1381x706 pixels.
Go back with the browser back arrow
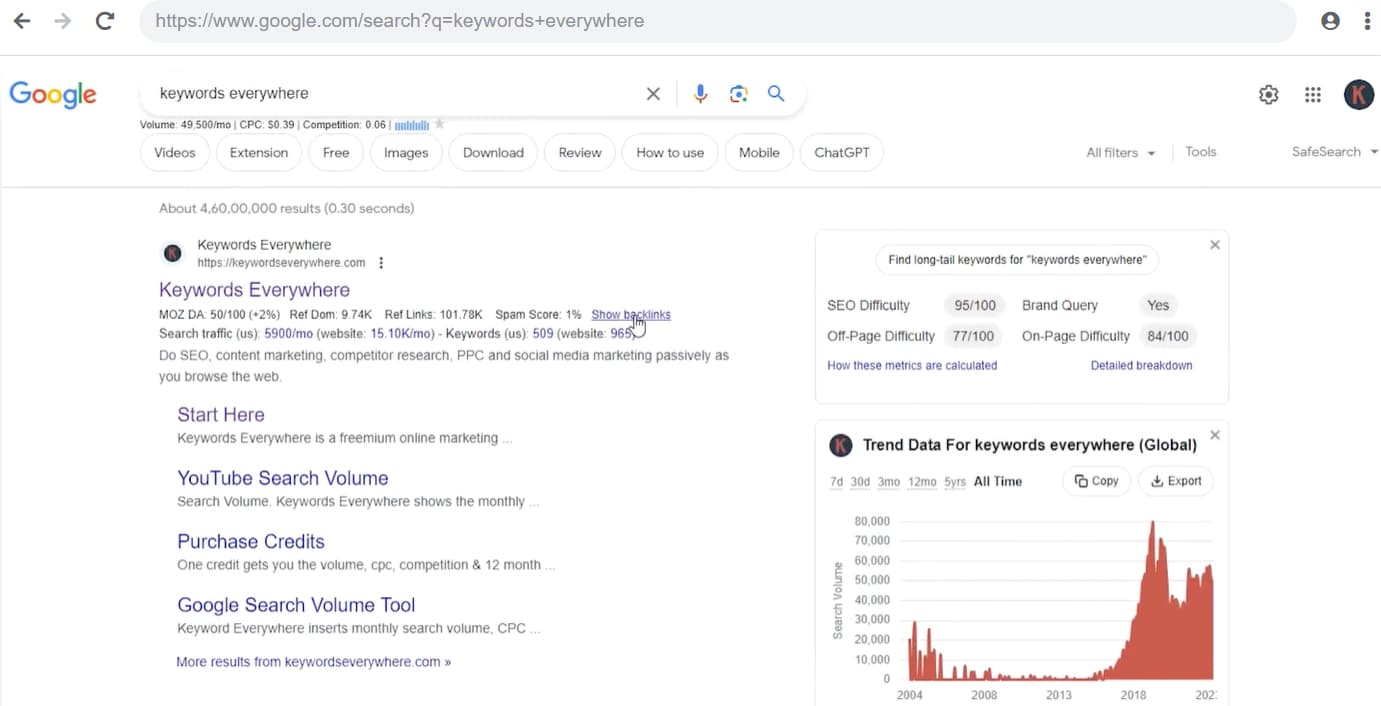22,21
